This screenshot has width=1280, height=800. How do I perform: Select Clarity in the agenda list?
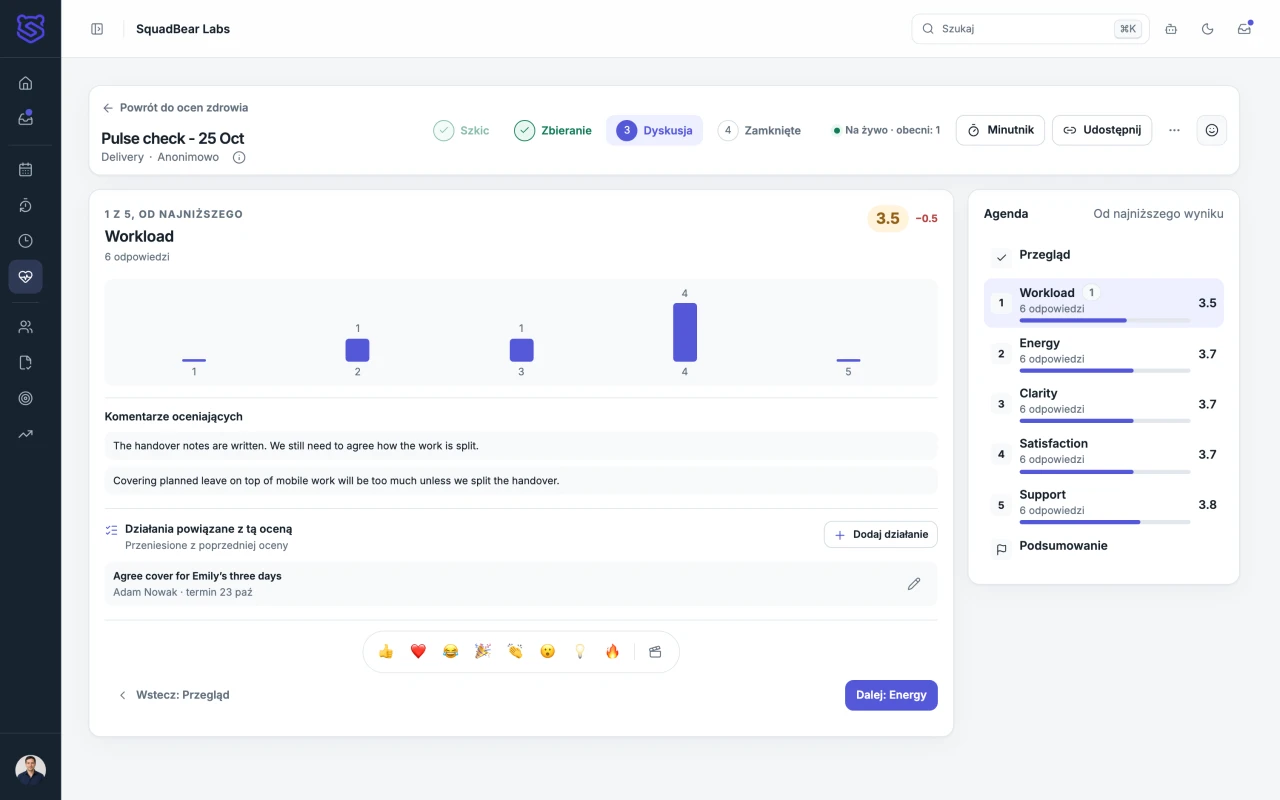point(1104,404)
